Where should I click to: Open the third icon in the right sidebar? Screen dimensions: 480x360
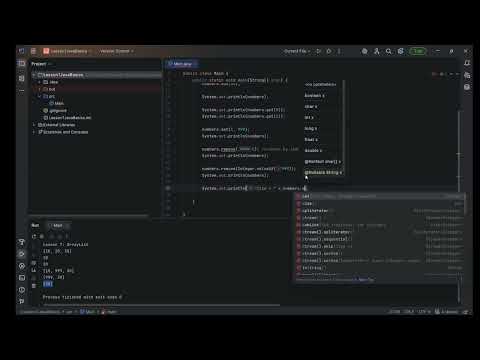(467, 87)
